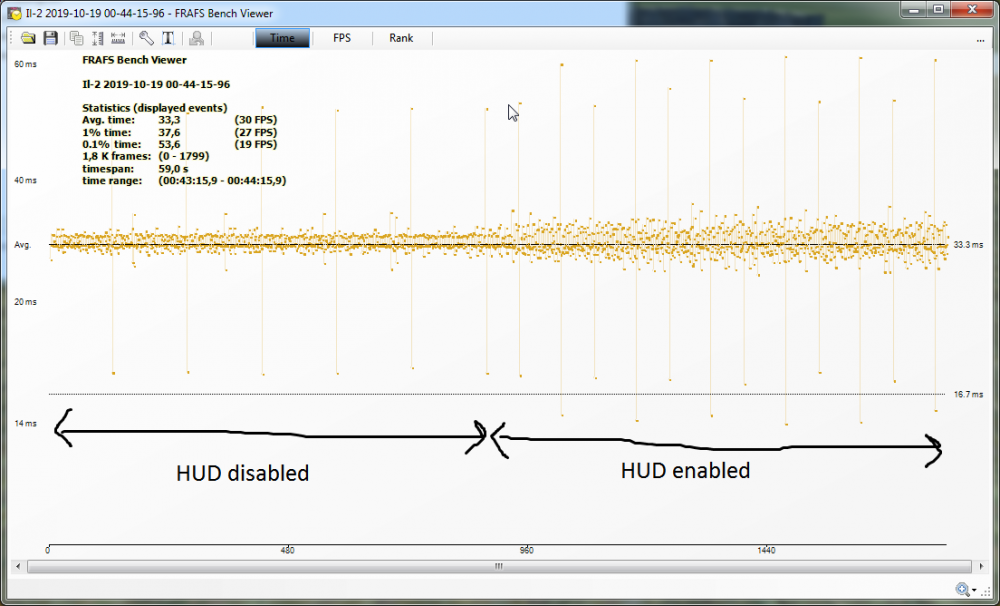Click the 'Avg.' y-axis label

click(22, 245)
